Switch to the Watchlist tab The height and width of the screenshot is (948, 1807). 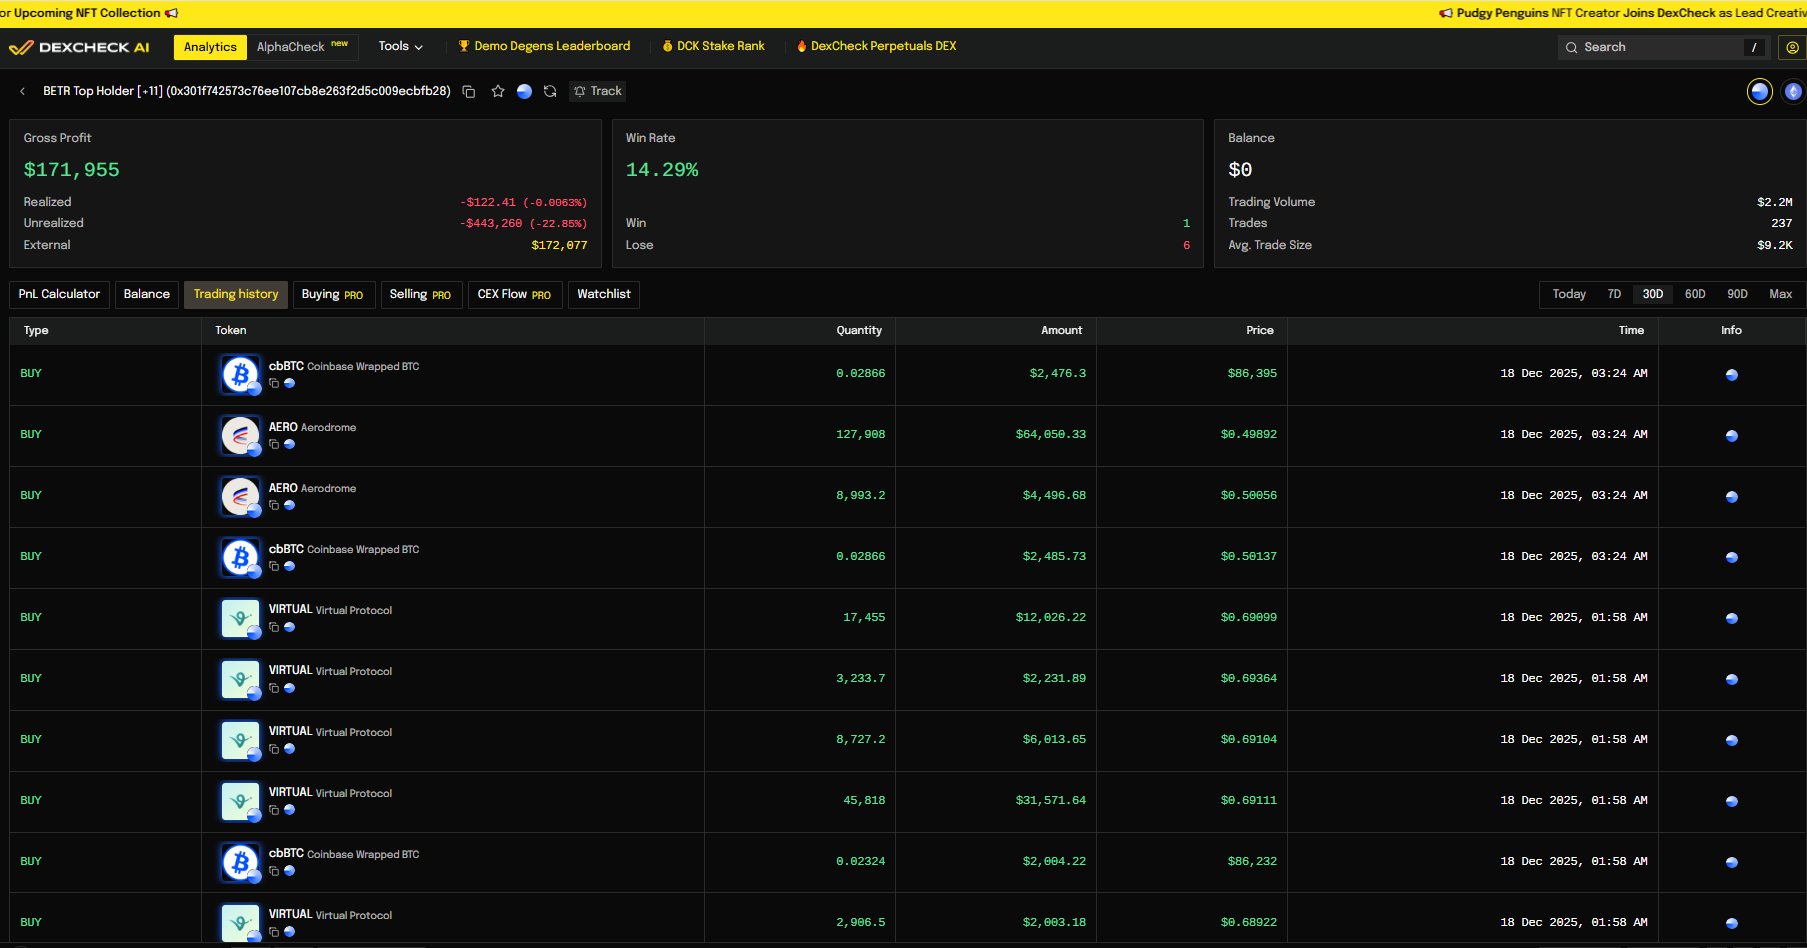[603, 294]
